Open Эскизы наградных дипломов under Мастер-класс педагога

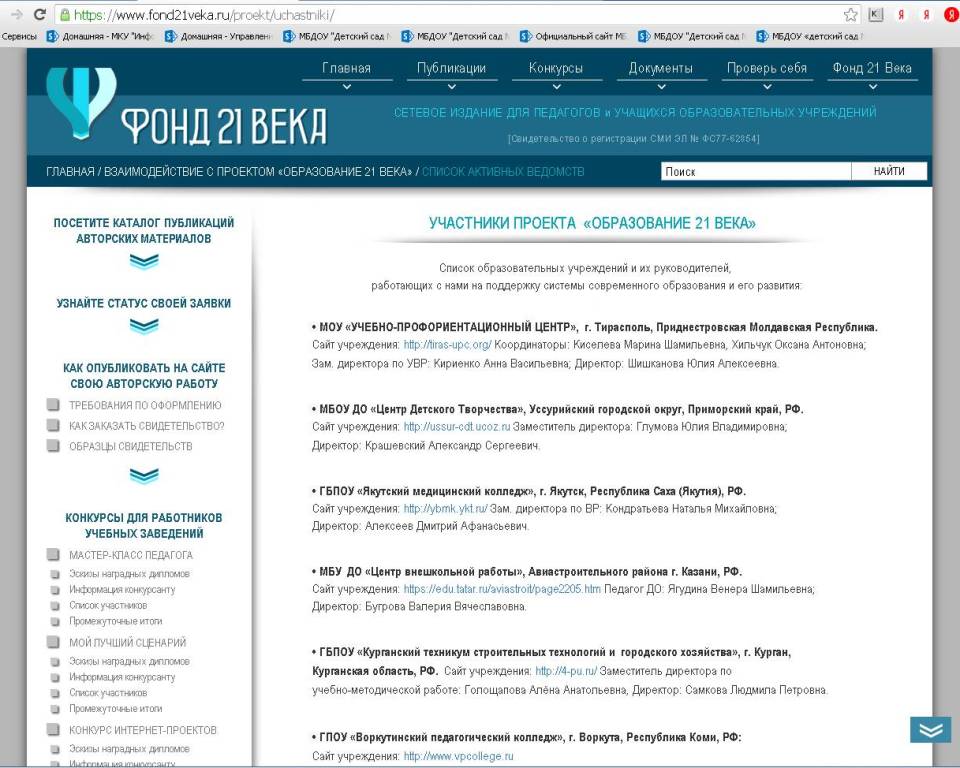[129, 574]
